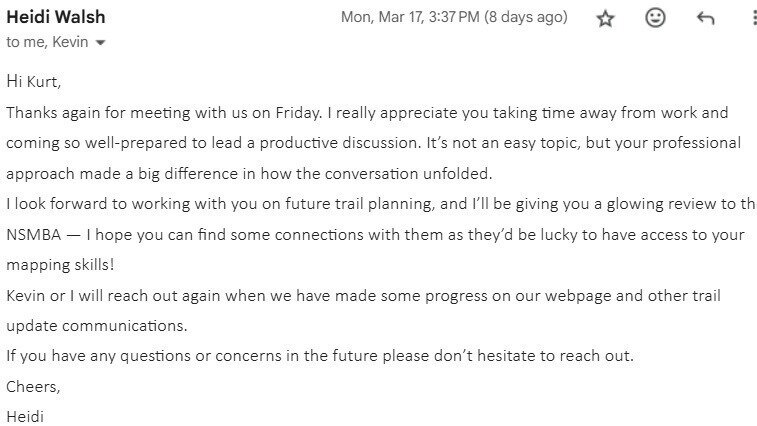This screenshot has width=757, height=426.
Task: Click the sender name Heidi Walsh
Action: pyautogui.click(x=56, y=17)
